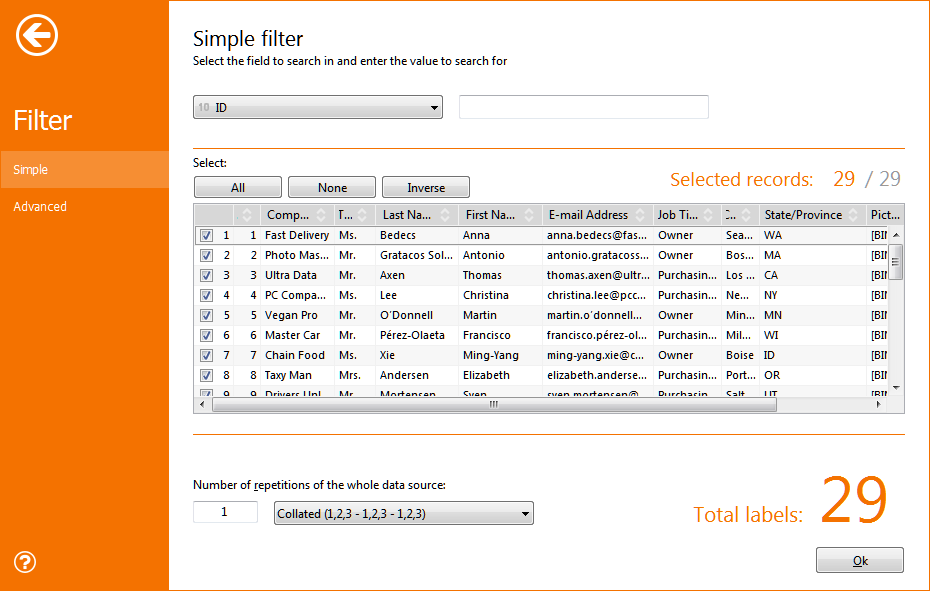Open help via question mark icon
Image resolution: width=930 pixels, height=591 pixels.
coord(26,562)
